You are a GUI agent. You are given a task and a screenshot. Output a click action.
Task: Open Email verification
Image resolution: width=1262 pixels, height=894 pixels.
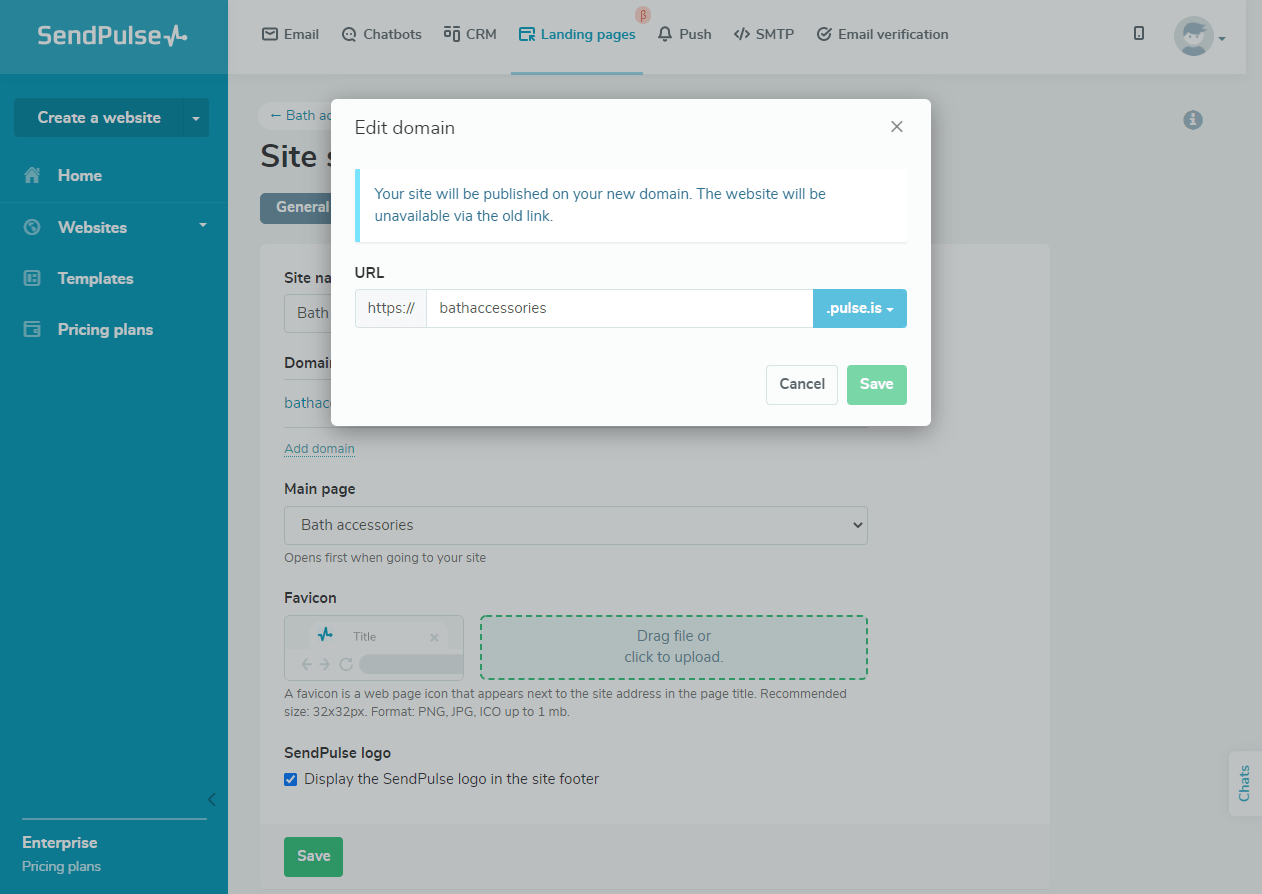point(882,34)
